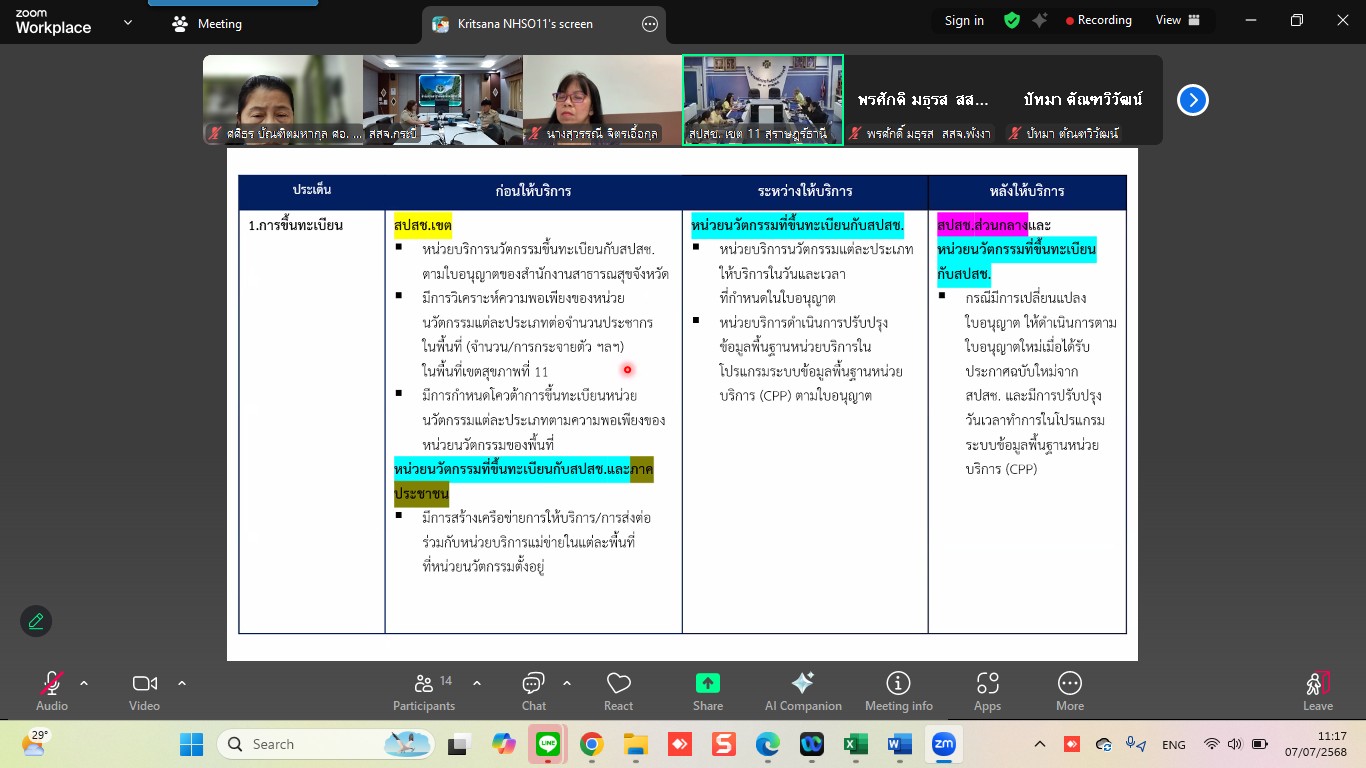Show next participants with blue arrow
The width and height of the screenshot is (1366, 768).
(1192, 100)
